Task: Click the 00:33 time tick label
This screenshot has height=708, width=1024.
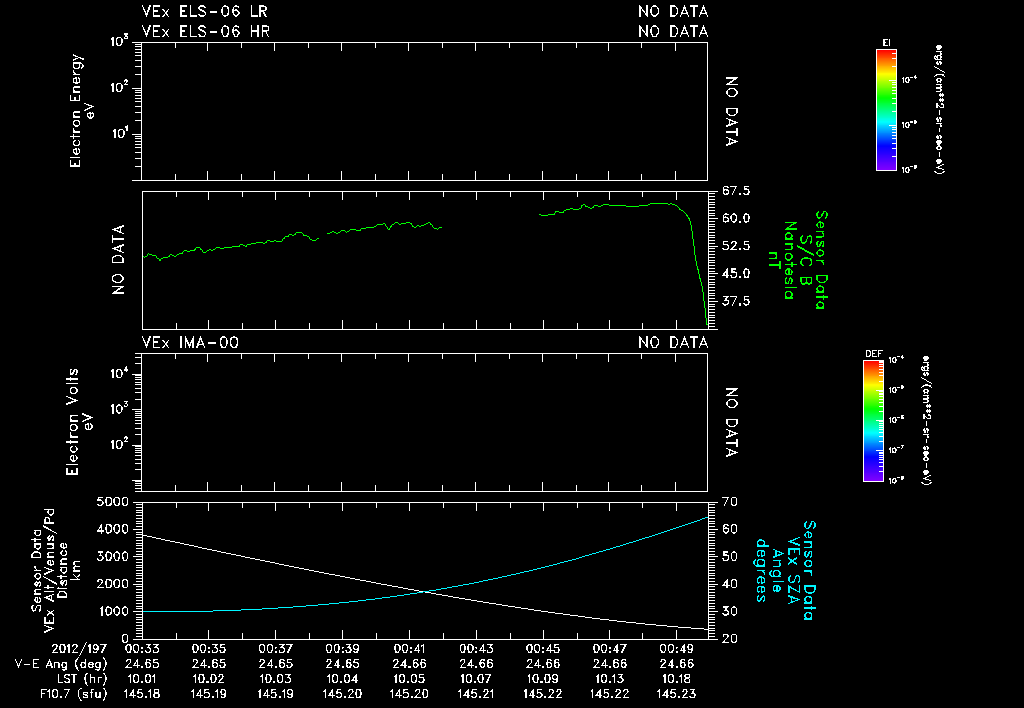Action: (x=142, y=649)
